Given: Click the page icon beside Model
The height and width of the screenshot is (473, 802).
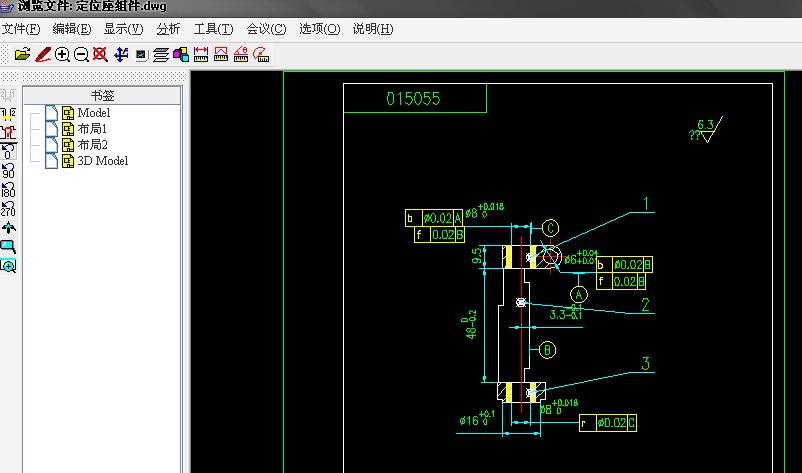Looking at the screenshot, I should (x=51, y=112).
